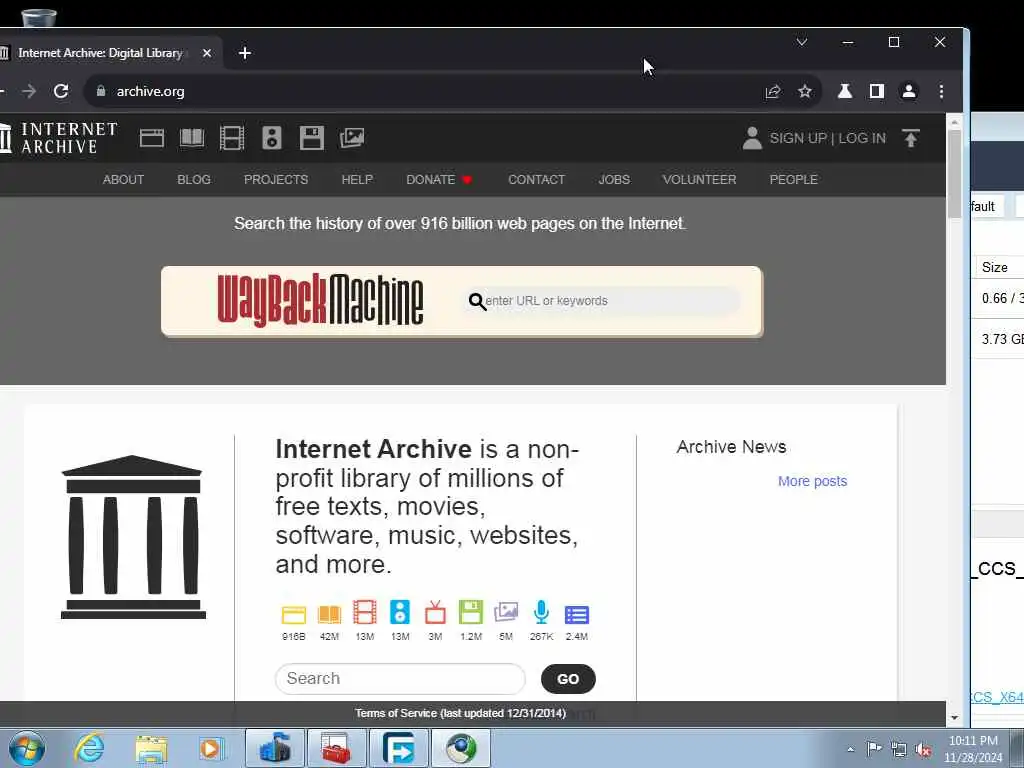The image size is (1024, 768).
Task: Click the purple images 5M icon
Action: click(x=506, y=613)
